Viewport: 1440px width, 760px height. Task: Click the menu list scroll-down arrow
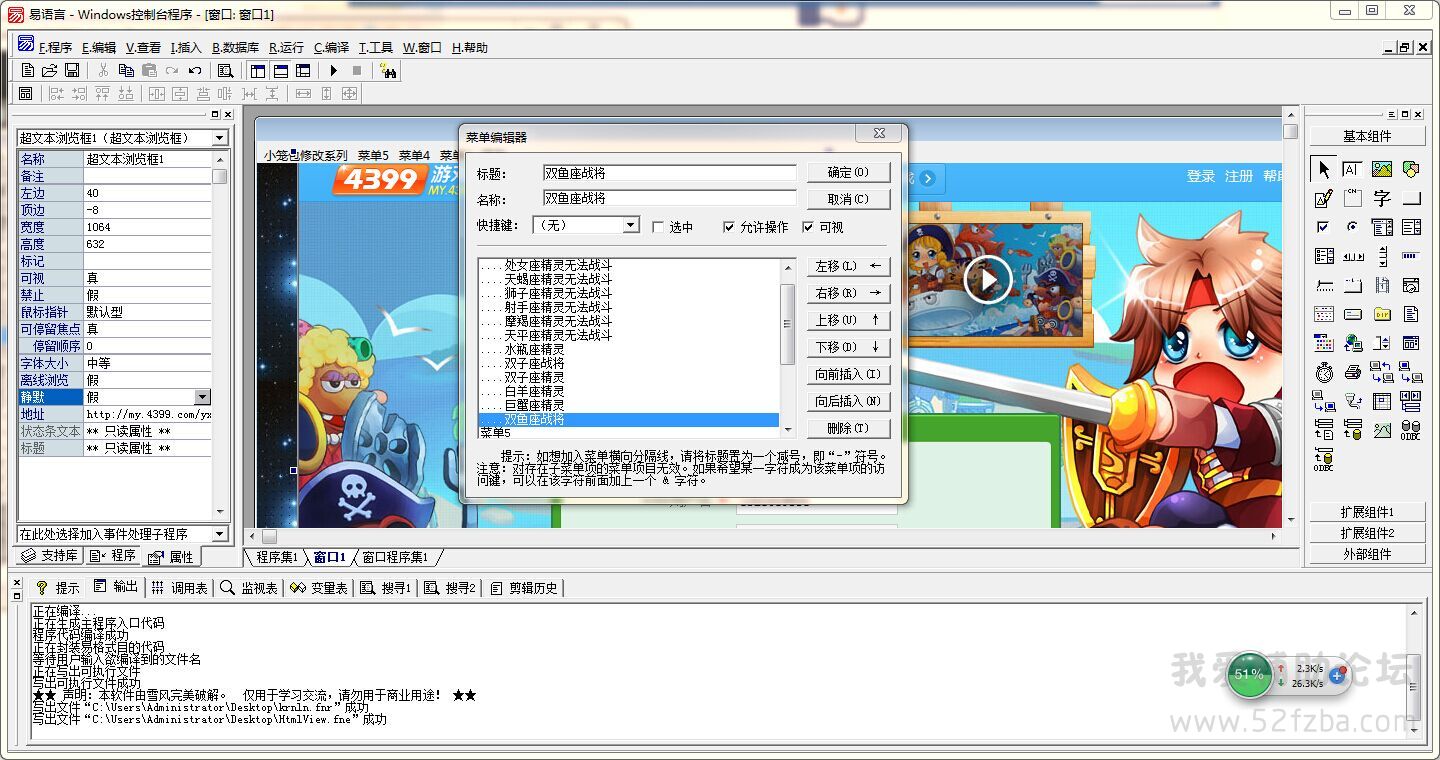pos(788,429)
